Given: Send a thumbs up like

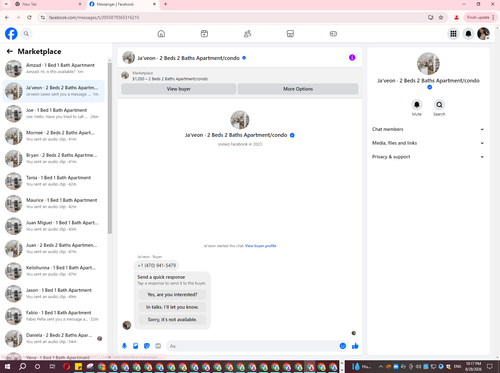Looking at the screenshot, I should point(355,346).
